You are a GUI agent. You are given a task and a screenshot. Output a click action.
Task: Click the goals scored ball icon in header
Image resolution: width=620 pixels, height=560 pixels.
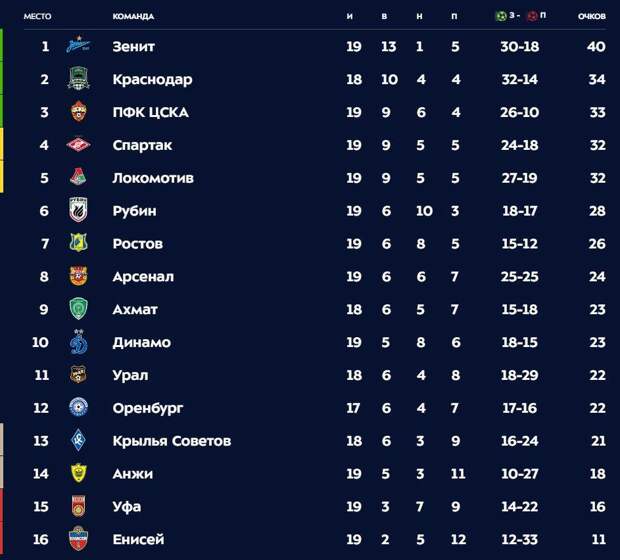[501, 16]
